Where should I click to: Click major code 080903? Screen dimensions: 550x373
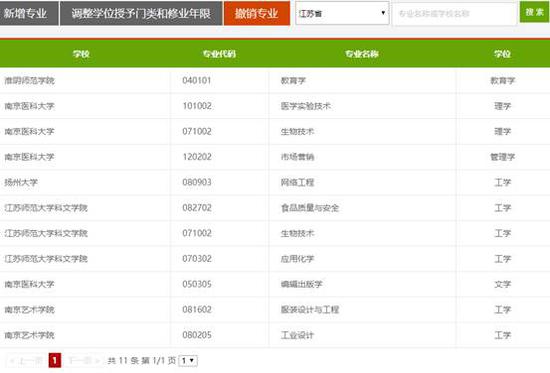coord(197,182)
